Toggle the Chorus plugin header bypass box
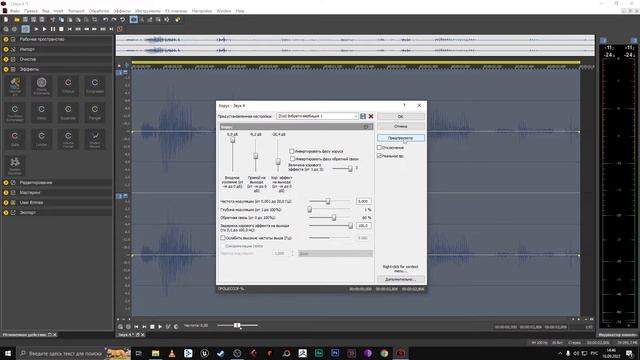Screen dimensions: 640x360 point(366,127)
